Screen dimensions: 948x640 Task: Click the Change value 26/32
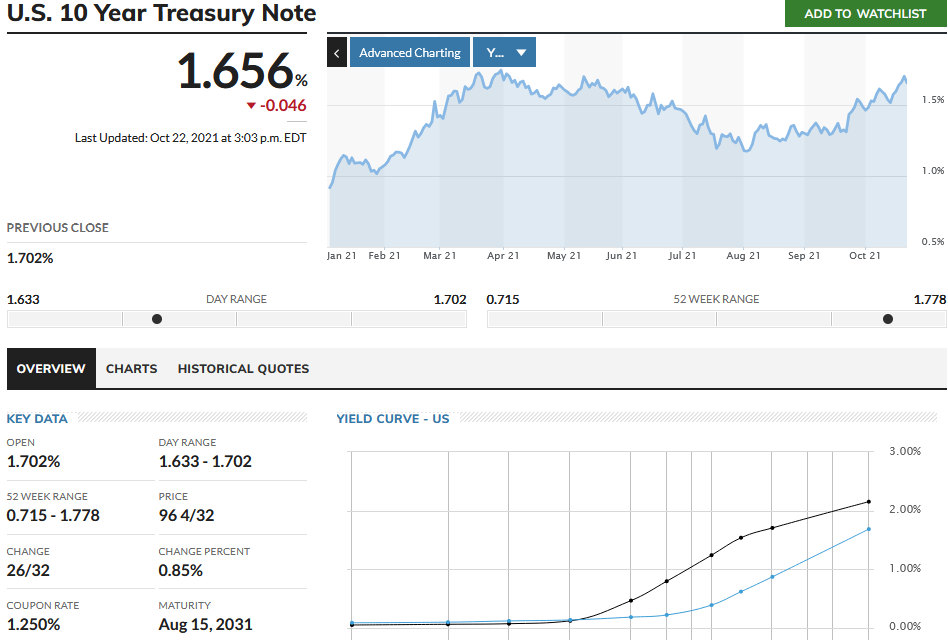[28, 571]
